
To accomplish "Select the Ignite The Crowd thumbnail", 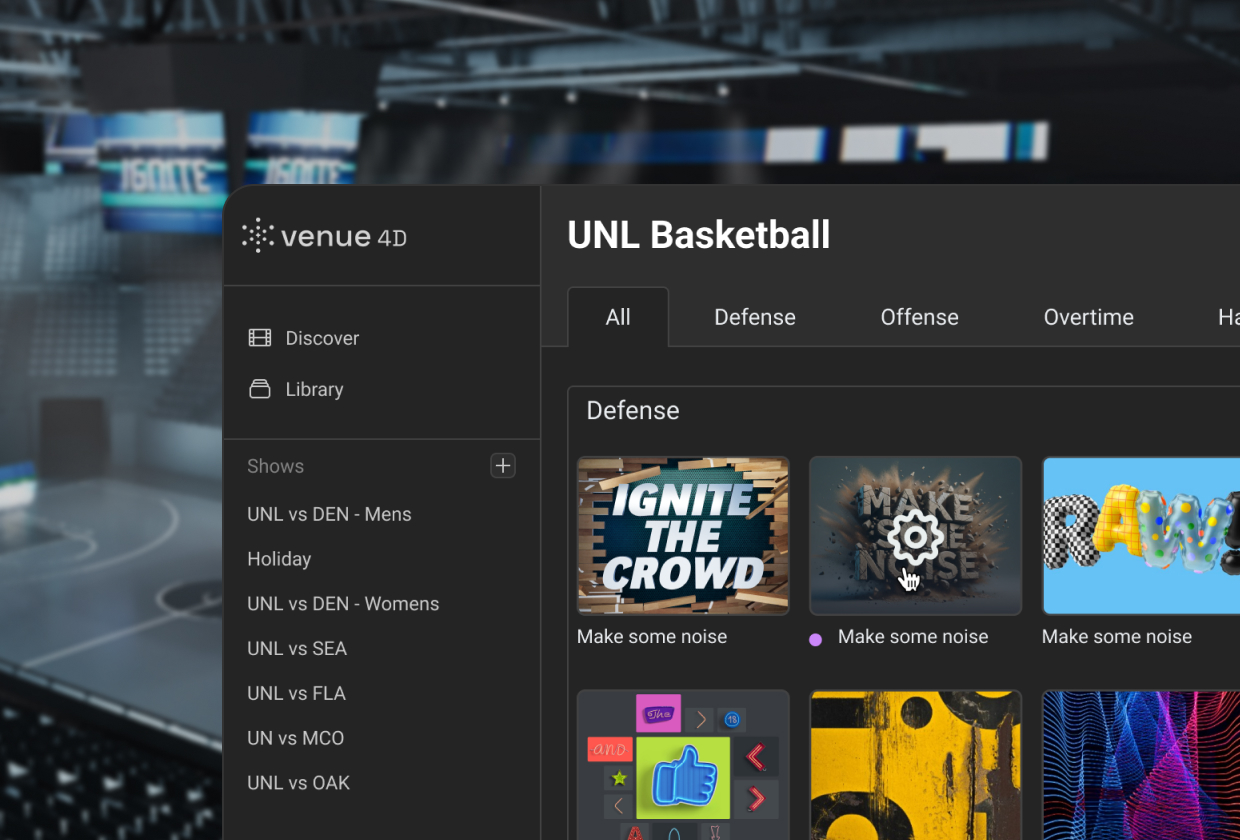I will [x=683, y=535].
